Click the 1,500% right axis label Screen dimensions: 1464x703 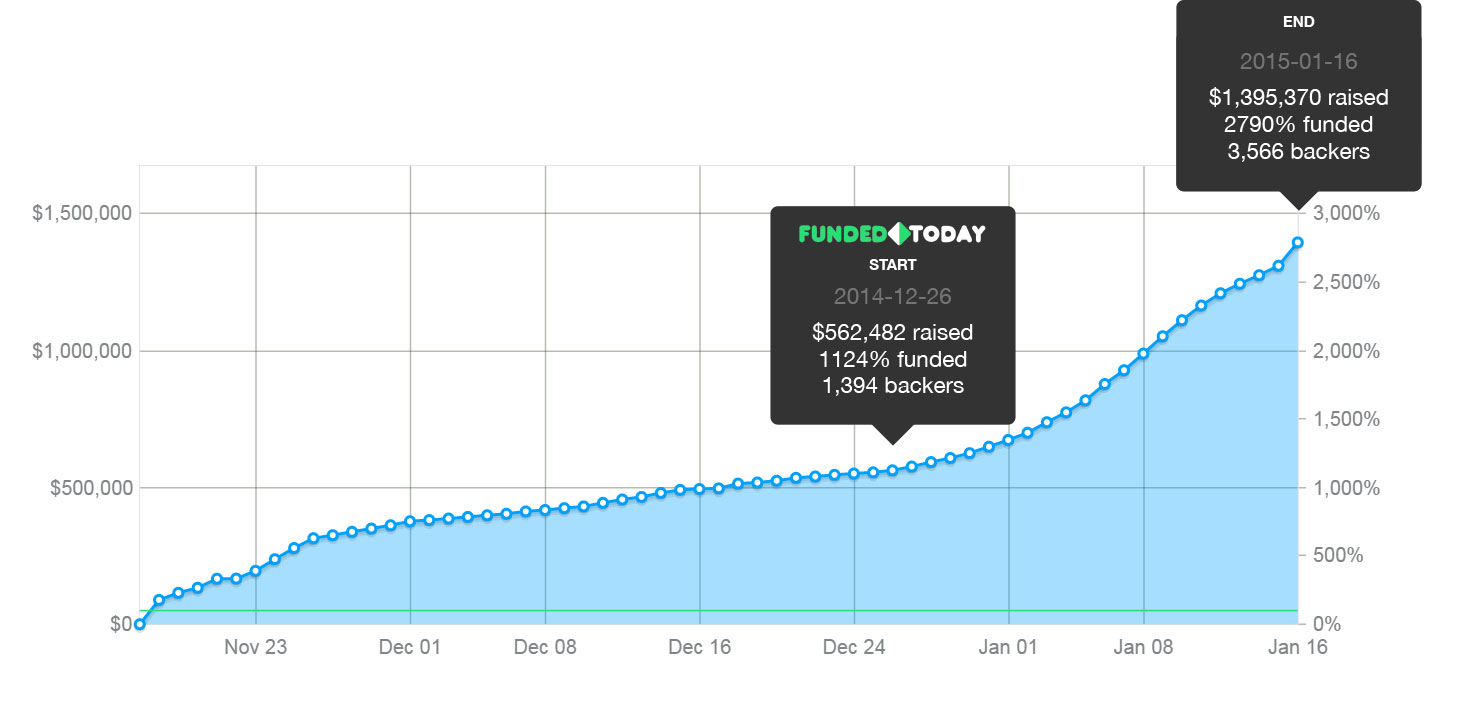[x=1346, y=419]
